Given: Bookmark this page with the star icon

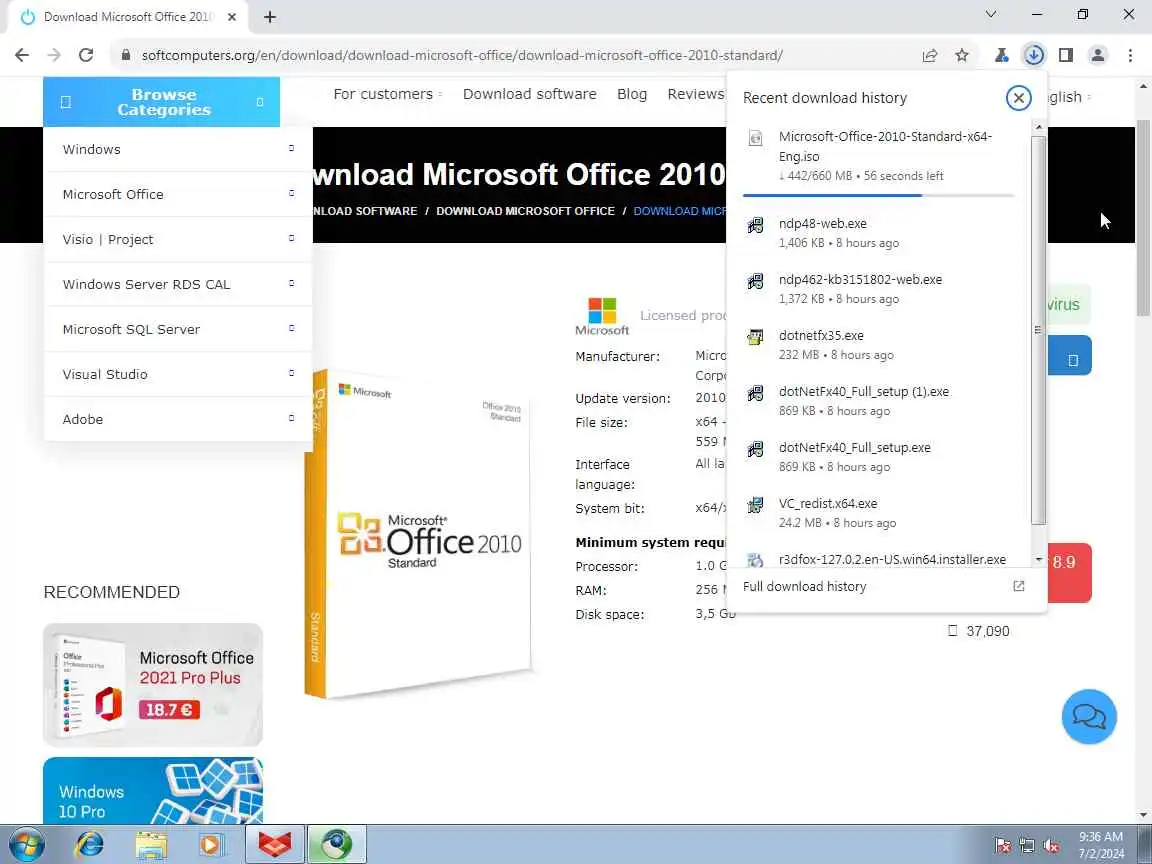Looking at the screenshot, I should [x=962, y=55].
